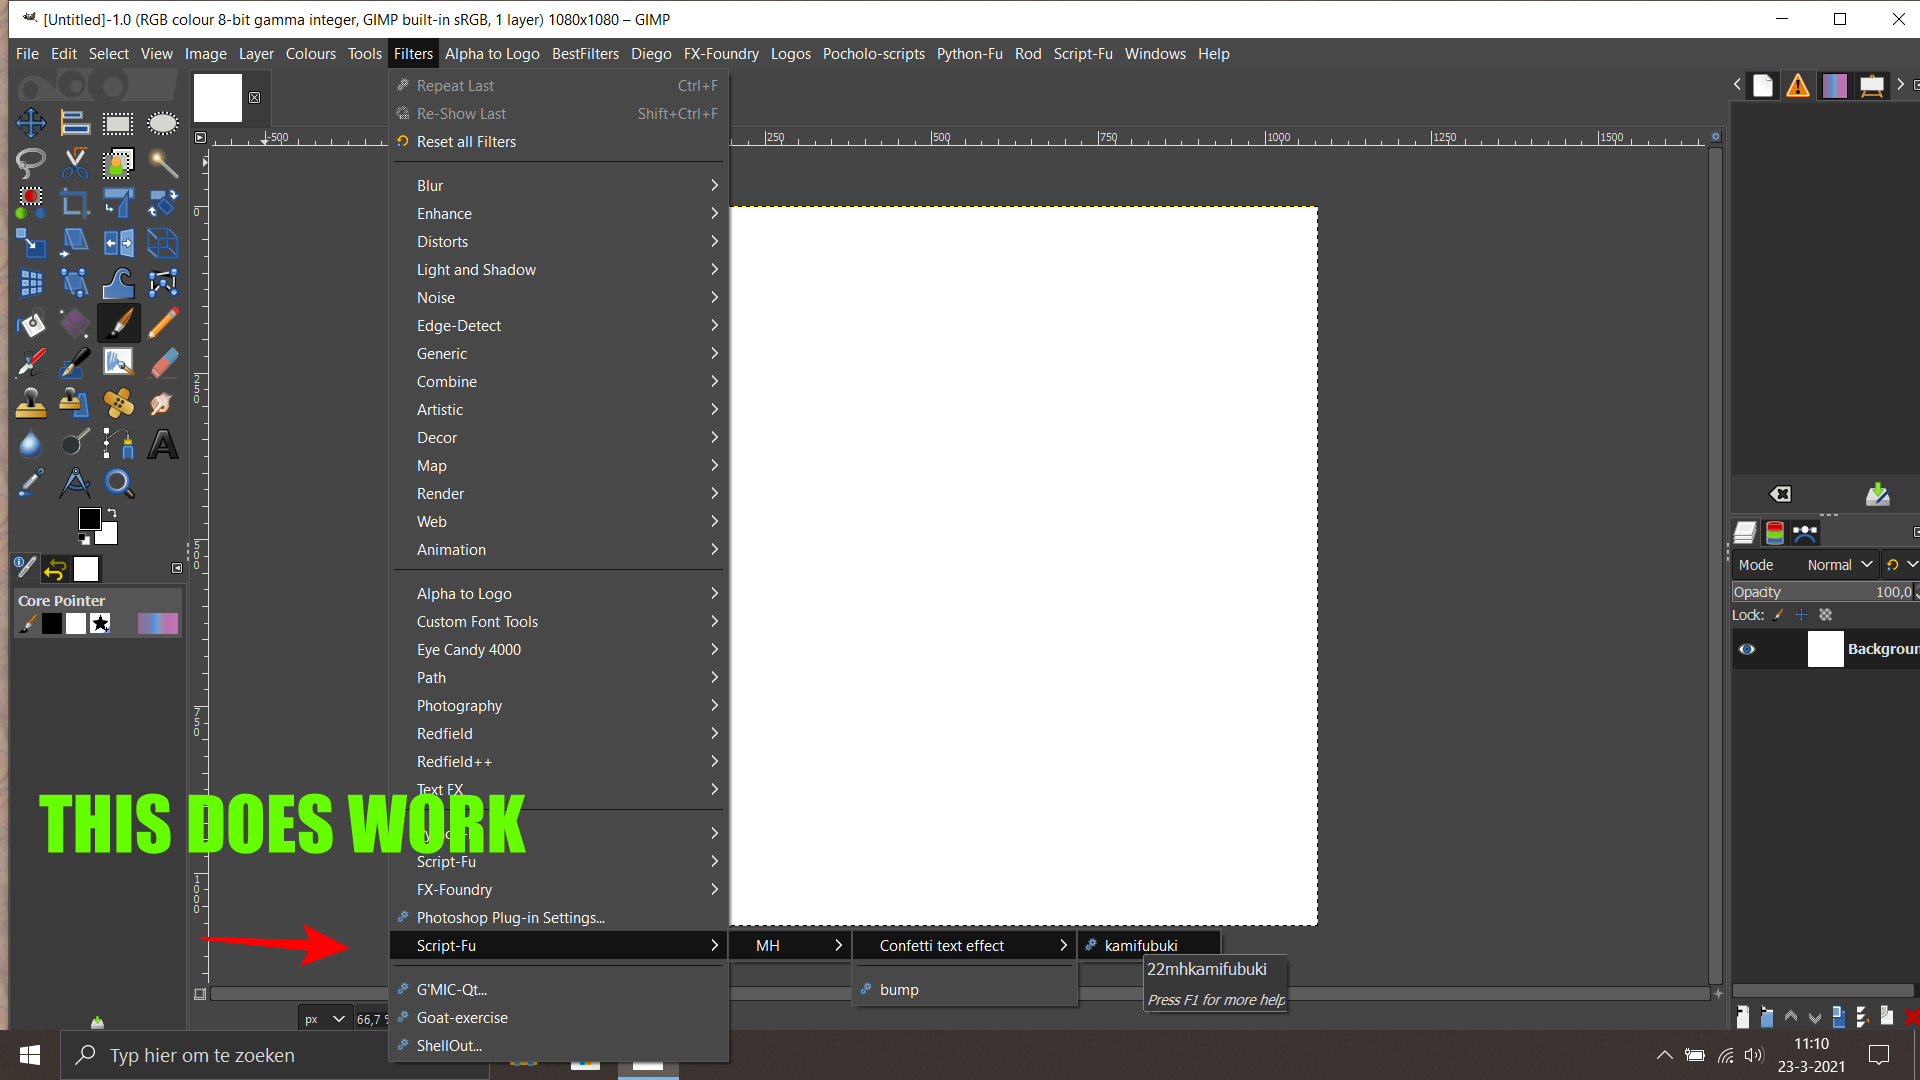Open the Windows Start menu
The height and width of the screenshot is (1080, 1920).
click(30, 1055)
